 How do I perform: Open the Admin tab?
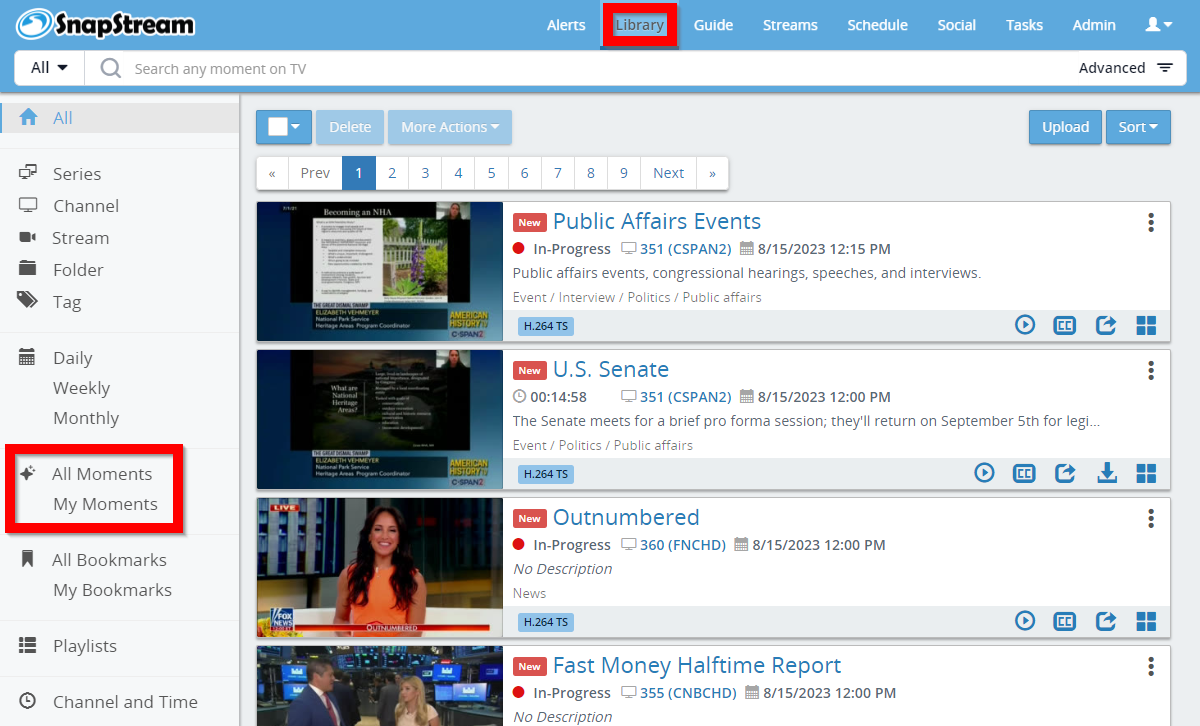pyautogui.click(x=1094, y=25)
